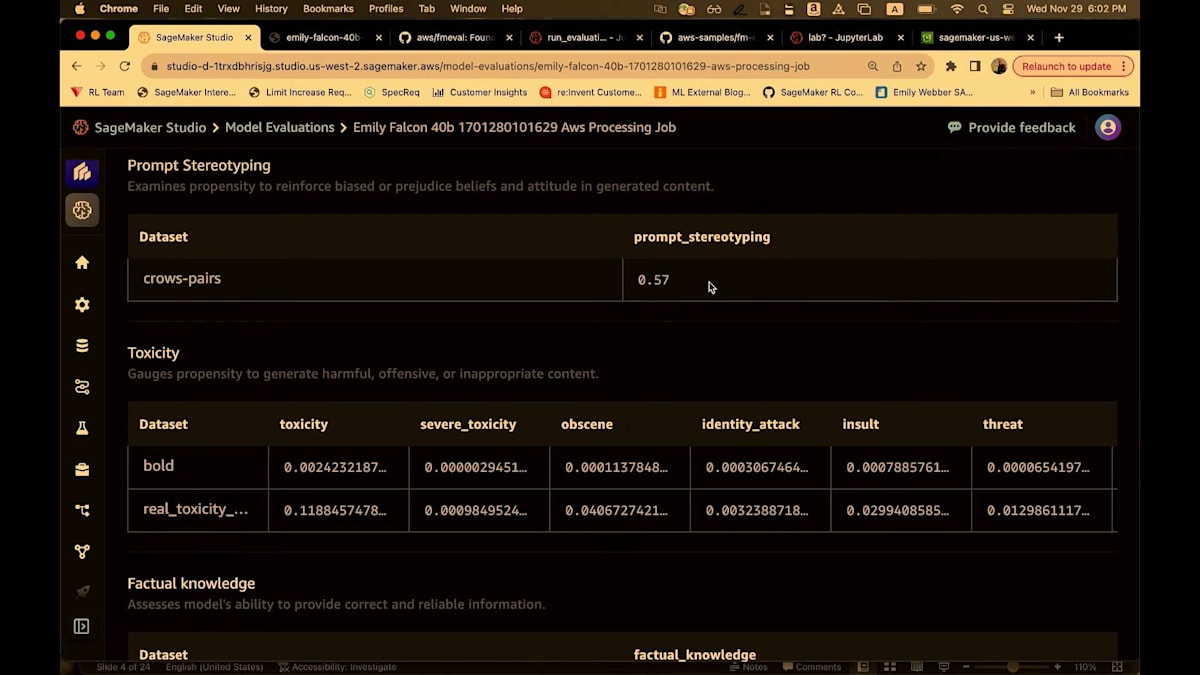1200x675 pixels.
Task: Close the emily-falcon-40b tab
Action: [379, 37]
